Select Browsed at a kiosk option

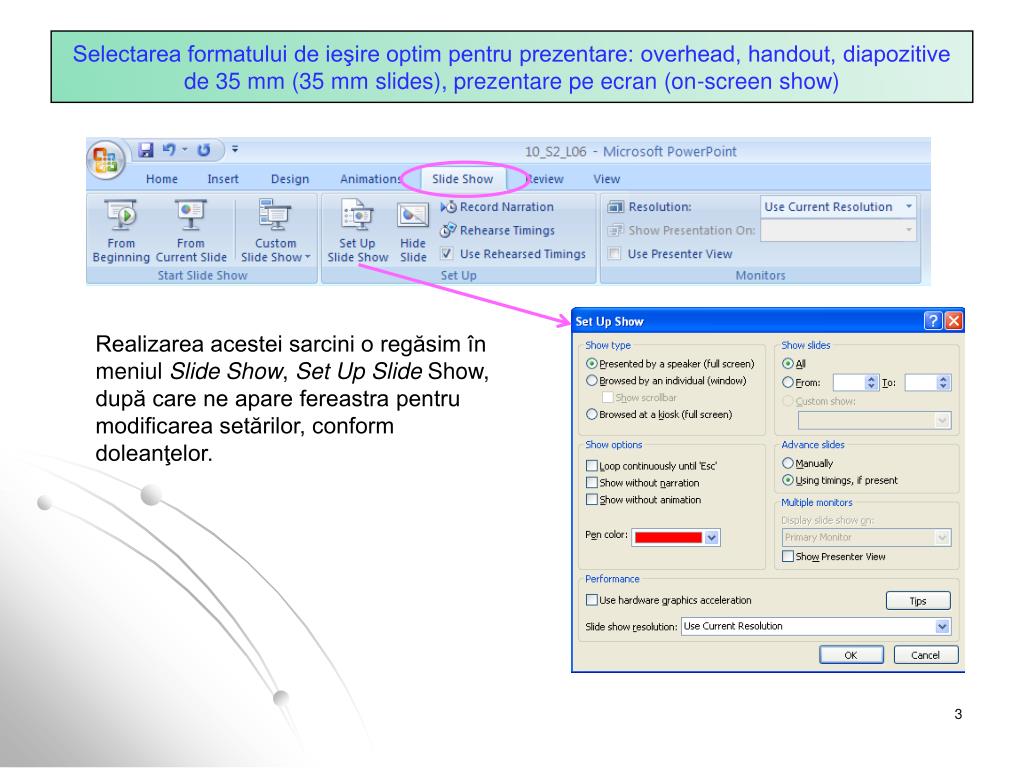tap(592, 414)
